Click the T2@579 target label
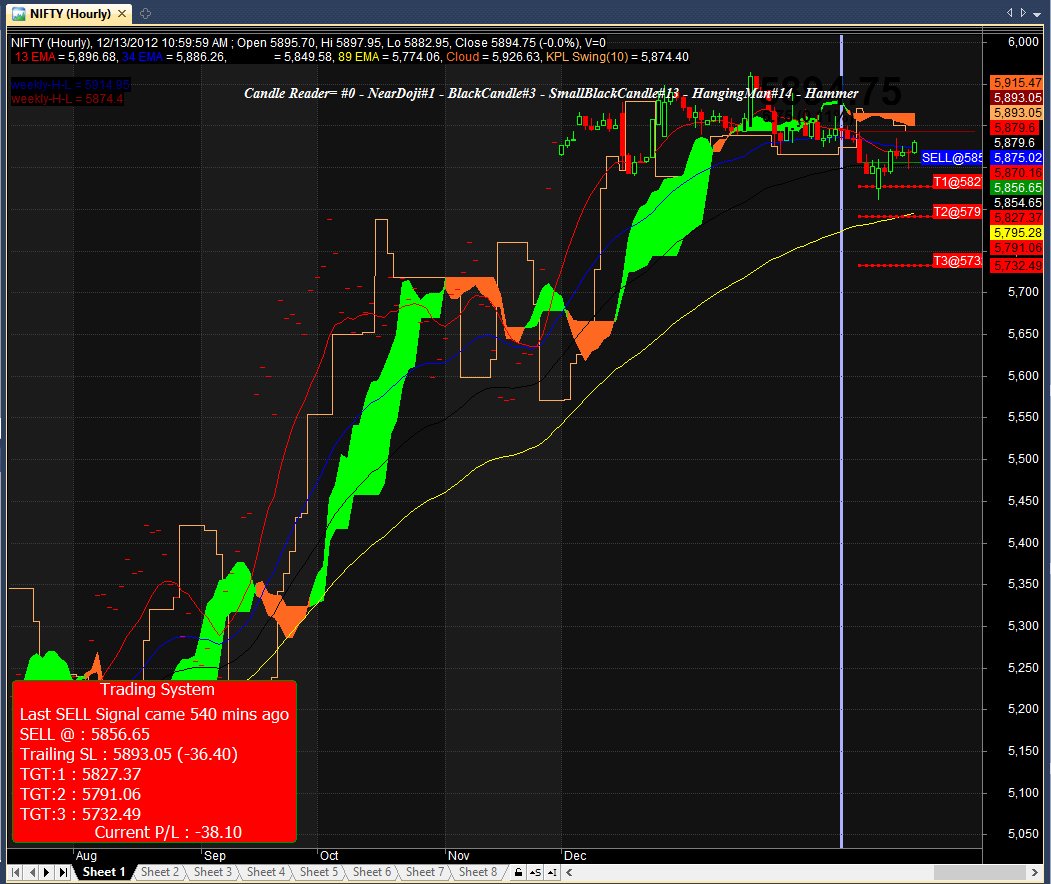Screen dimensions: 1051x884 coord(957,212)
